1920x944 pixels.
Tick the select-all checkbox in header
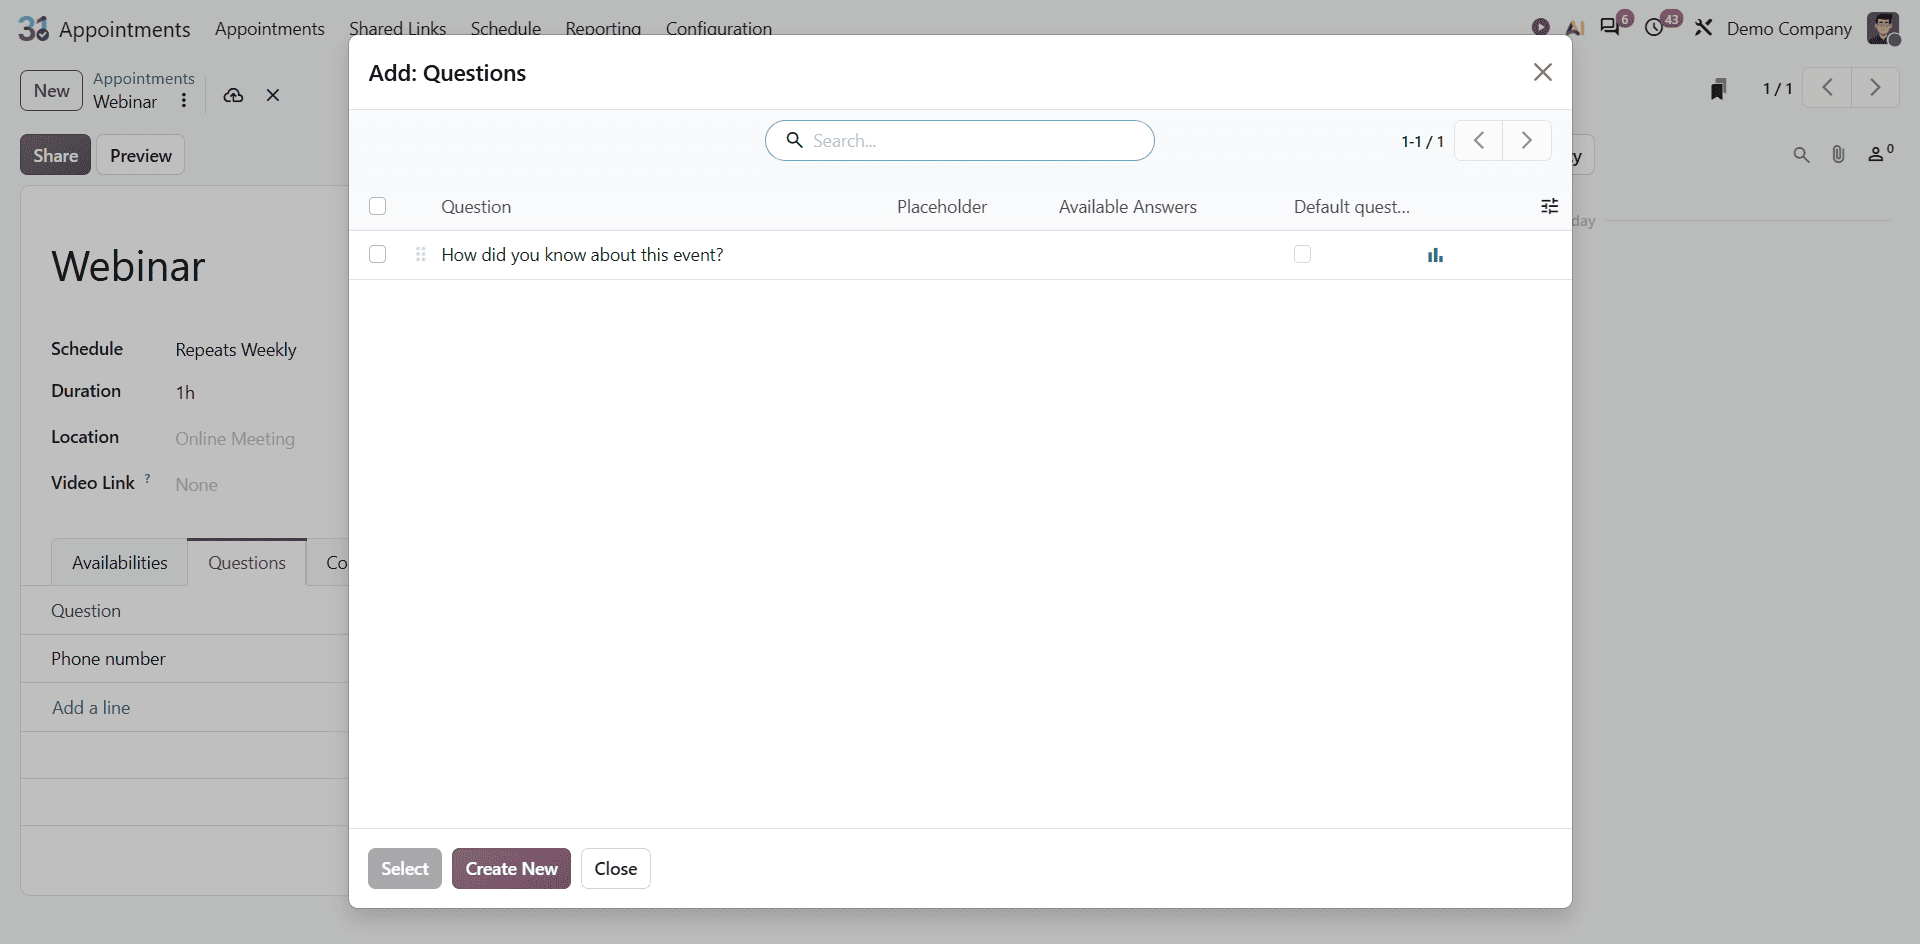coord(377,206)
